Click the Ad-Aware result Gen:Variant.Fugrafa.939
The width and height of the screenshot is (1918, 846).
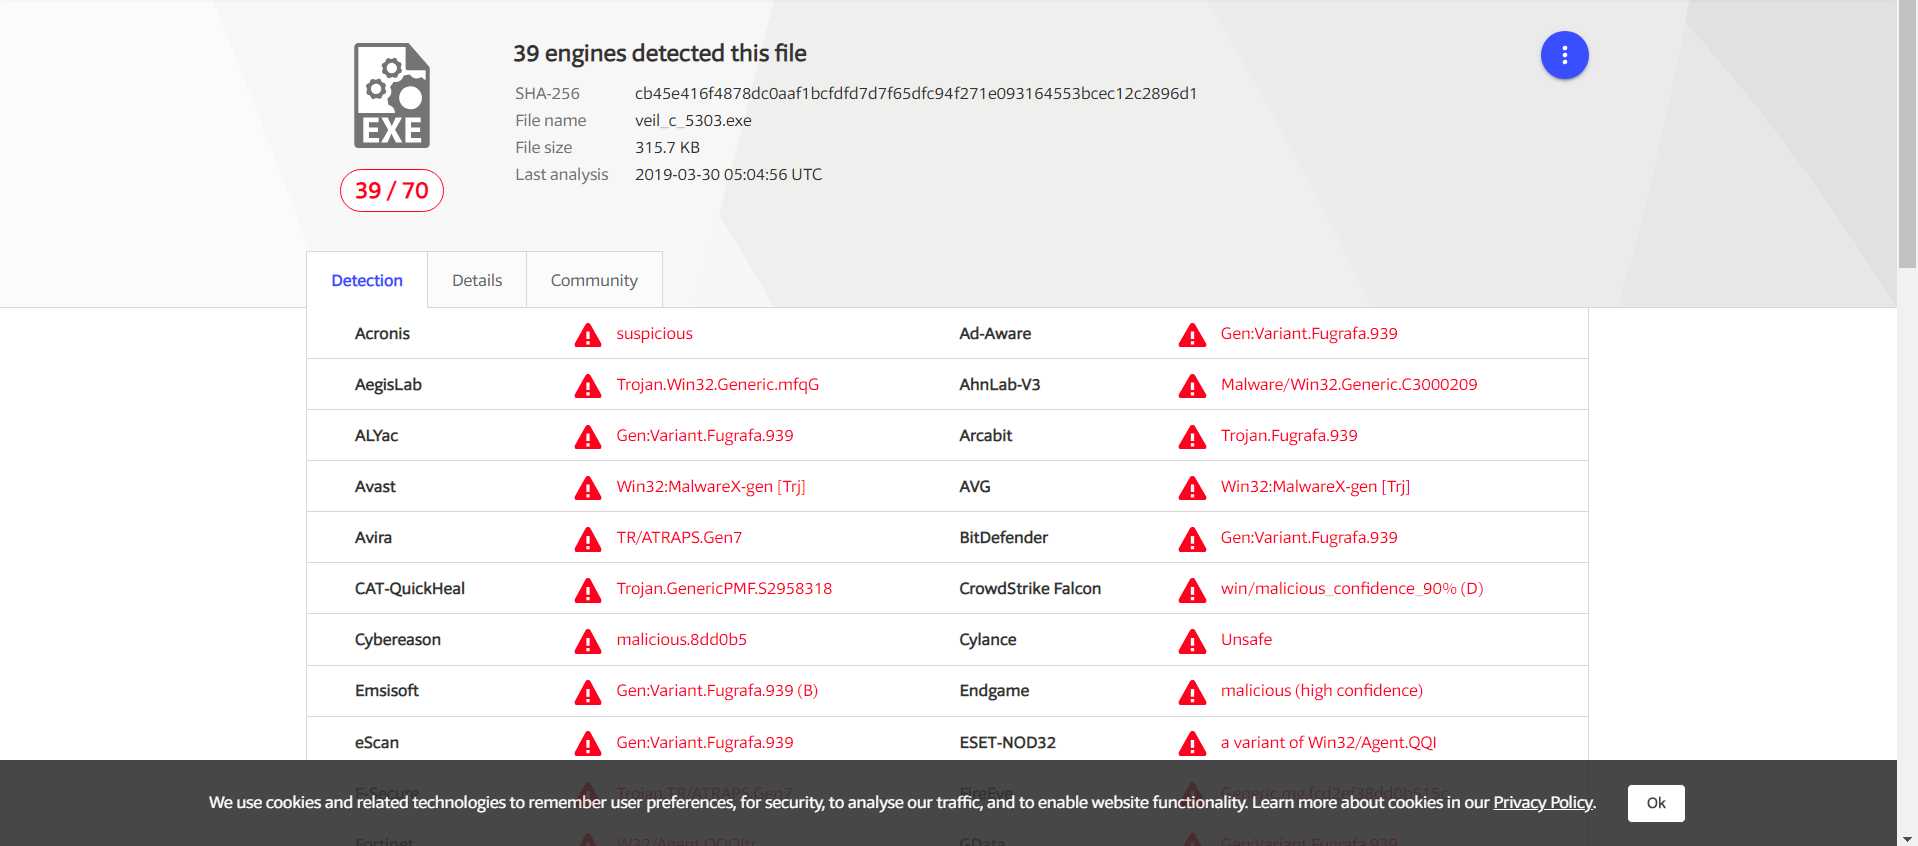point(1308,333)
